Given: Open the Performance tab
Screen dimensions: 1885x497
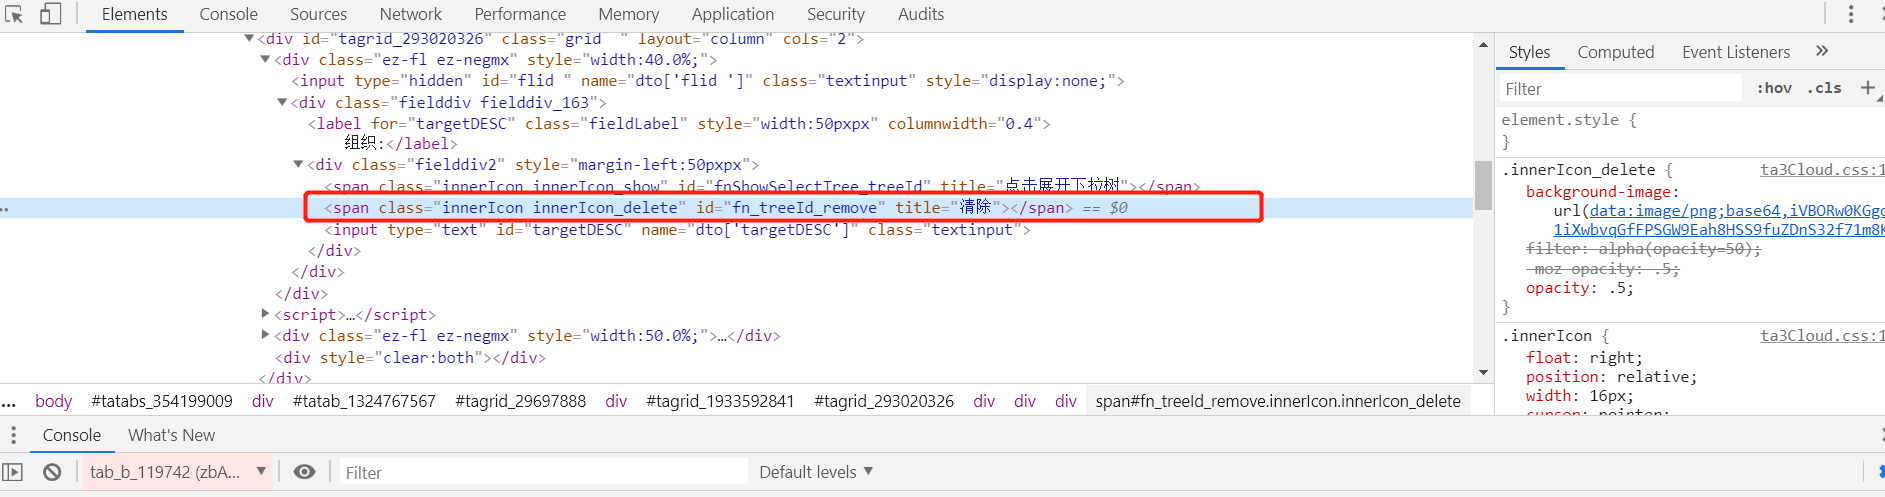Looking at the screenshot, I should tap(520, 14).
